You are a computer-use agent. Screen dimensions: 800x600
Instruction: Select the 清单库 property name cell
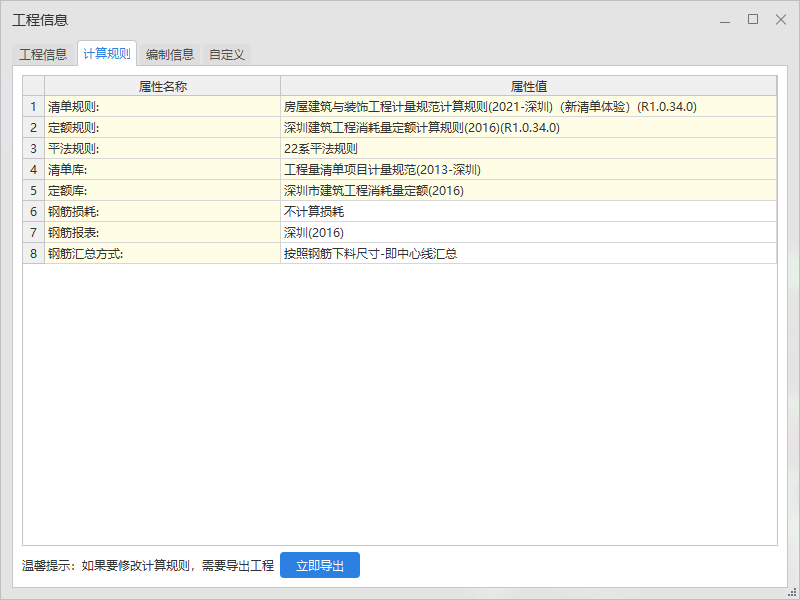(x=162, y=169)
